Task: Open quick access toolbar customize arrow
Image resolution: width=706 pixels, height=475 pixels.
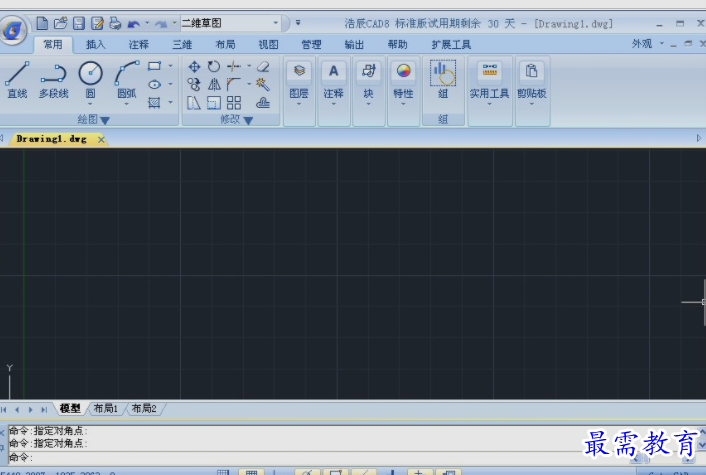Action: 298,23
